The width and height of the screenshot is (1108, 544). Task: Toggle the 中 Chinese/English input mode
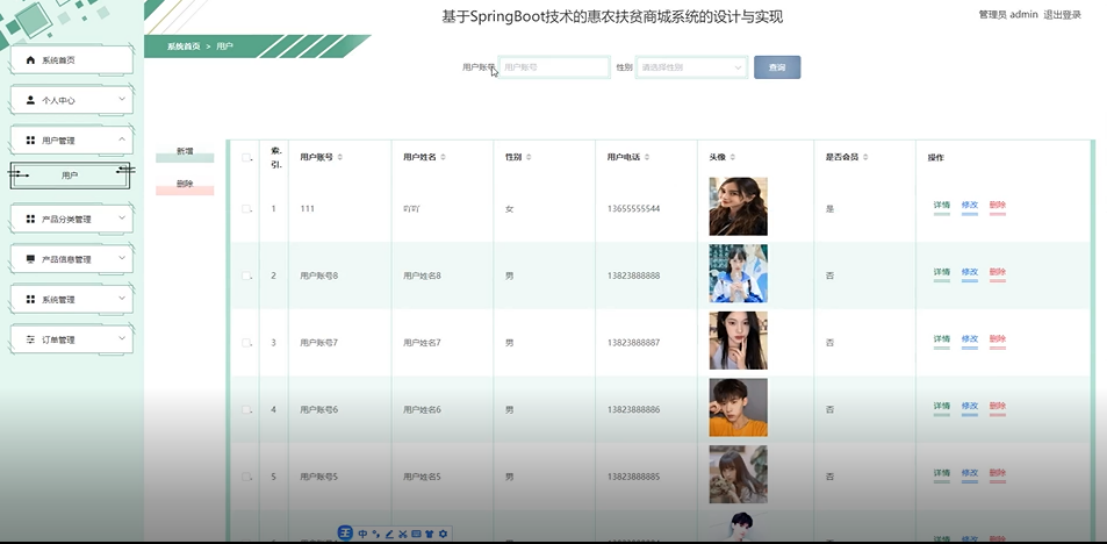click(x=363, y=534)
